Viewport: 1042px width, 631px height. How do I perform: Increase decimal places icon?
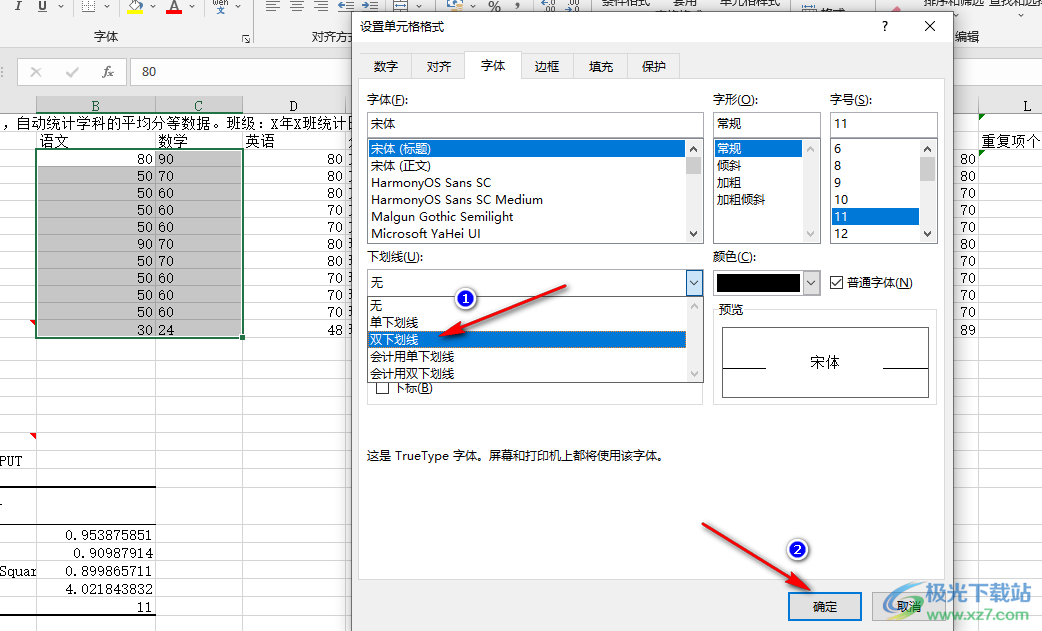click(549, 6)
